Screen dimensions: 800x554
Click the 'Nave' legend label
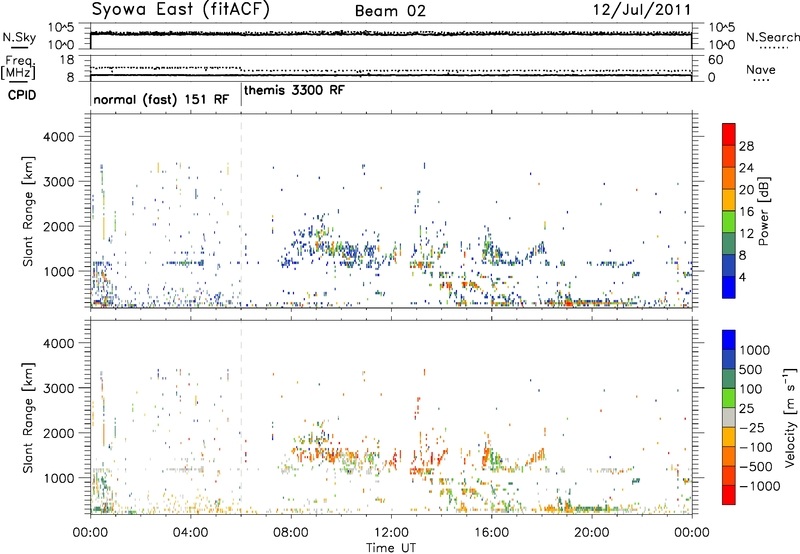click(761, 70)
